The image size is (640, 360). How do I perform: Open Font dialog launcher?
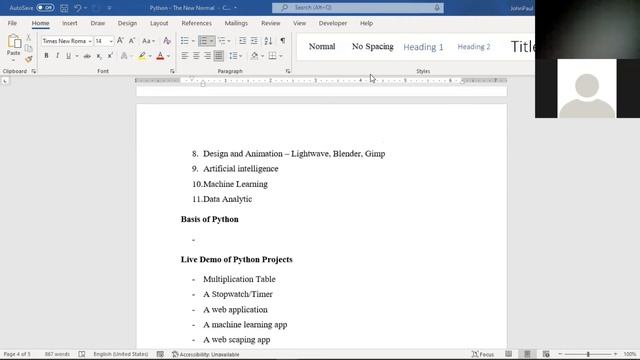click(x=172, y=71)
